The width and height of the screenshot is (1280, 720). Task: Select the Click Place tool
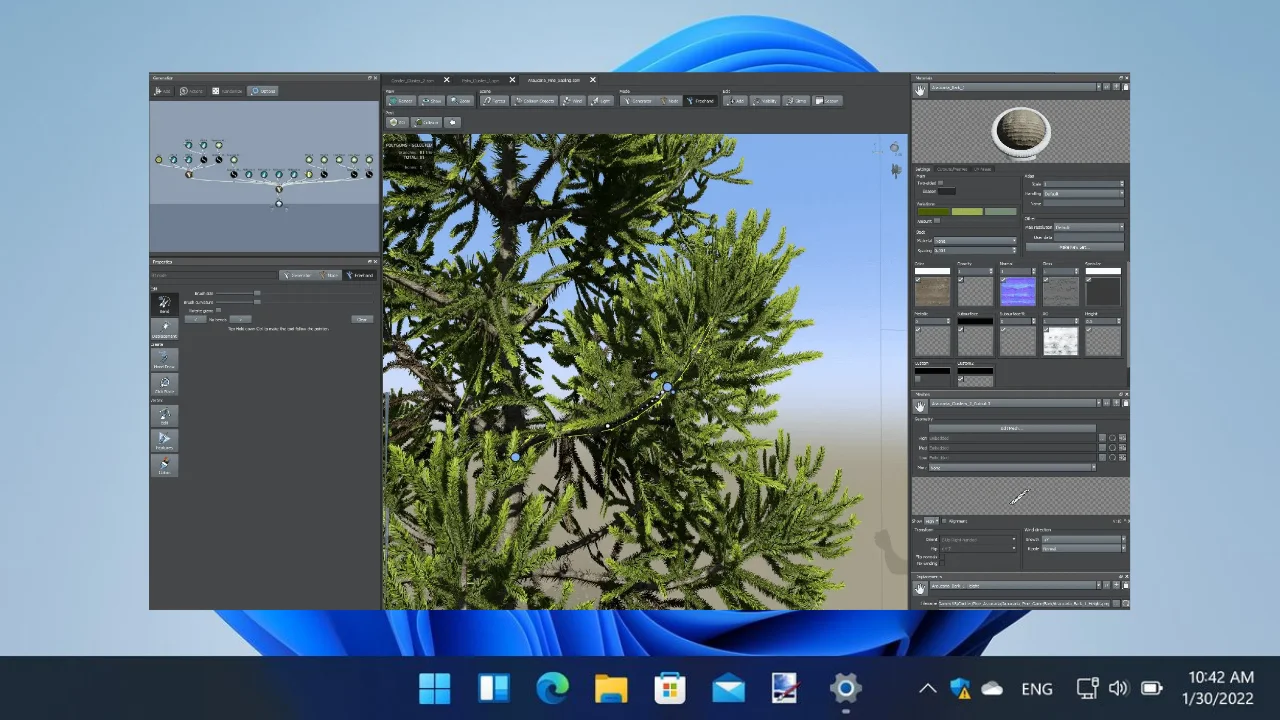tap(164, 384)
